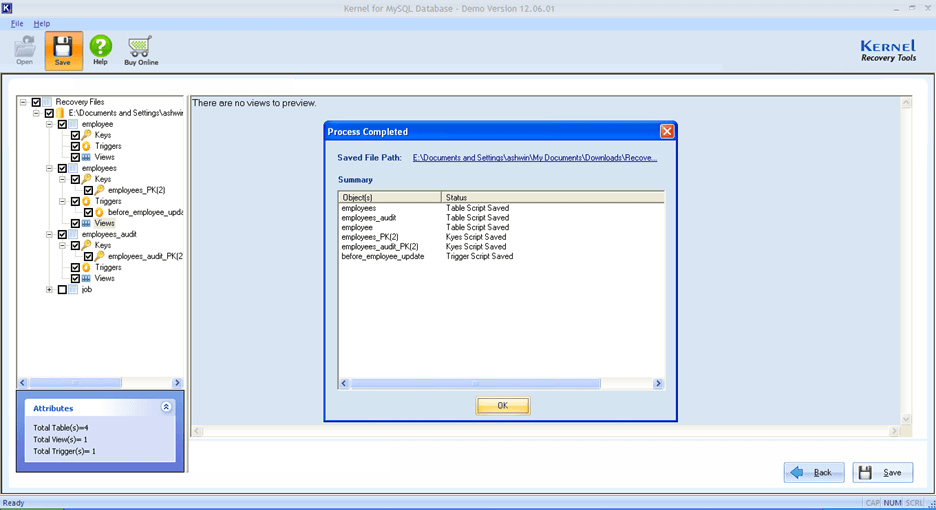Click preview pane scroll down arrow

(906, 419)
